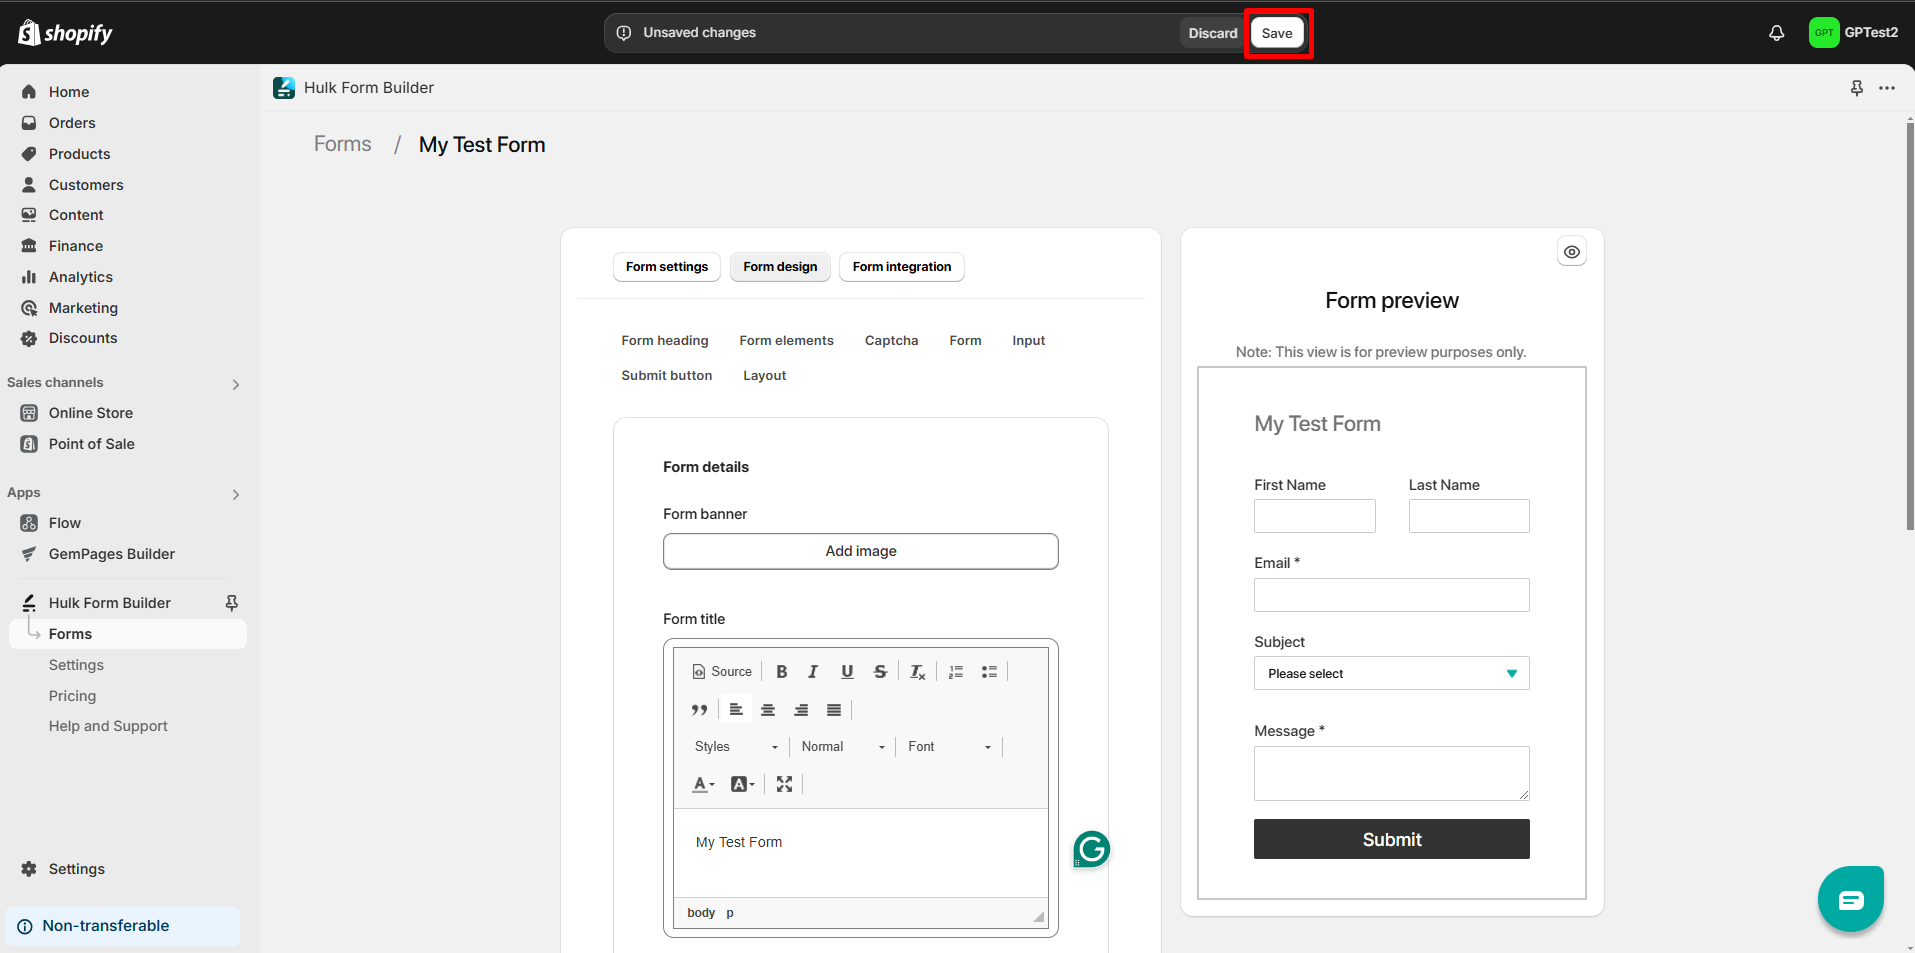Pin the Hulk Form Builder app
1915x953 pixels.
(231, 603)
